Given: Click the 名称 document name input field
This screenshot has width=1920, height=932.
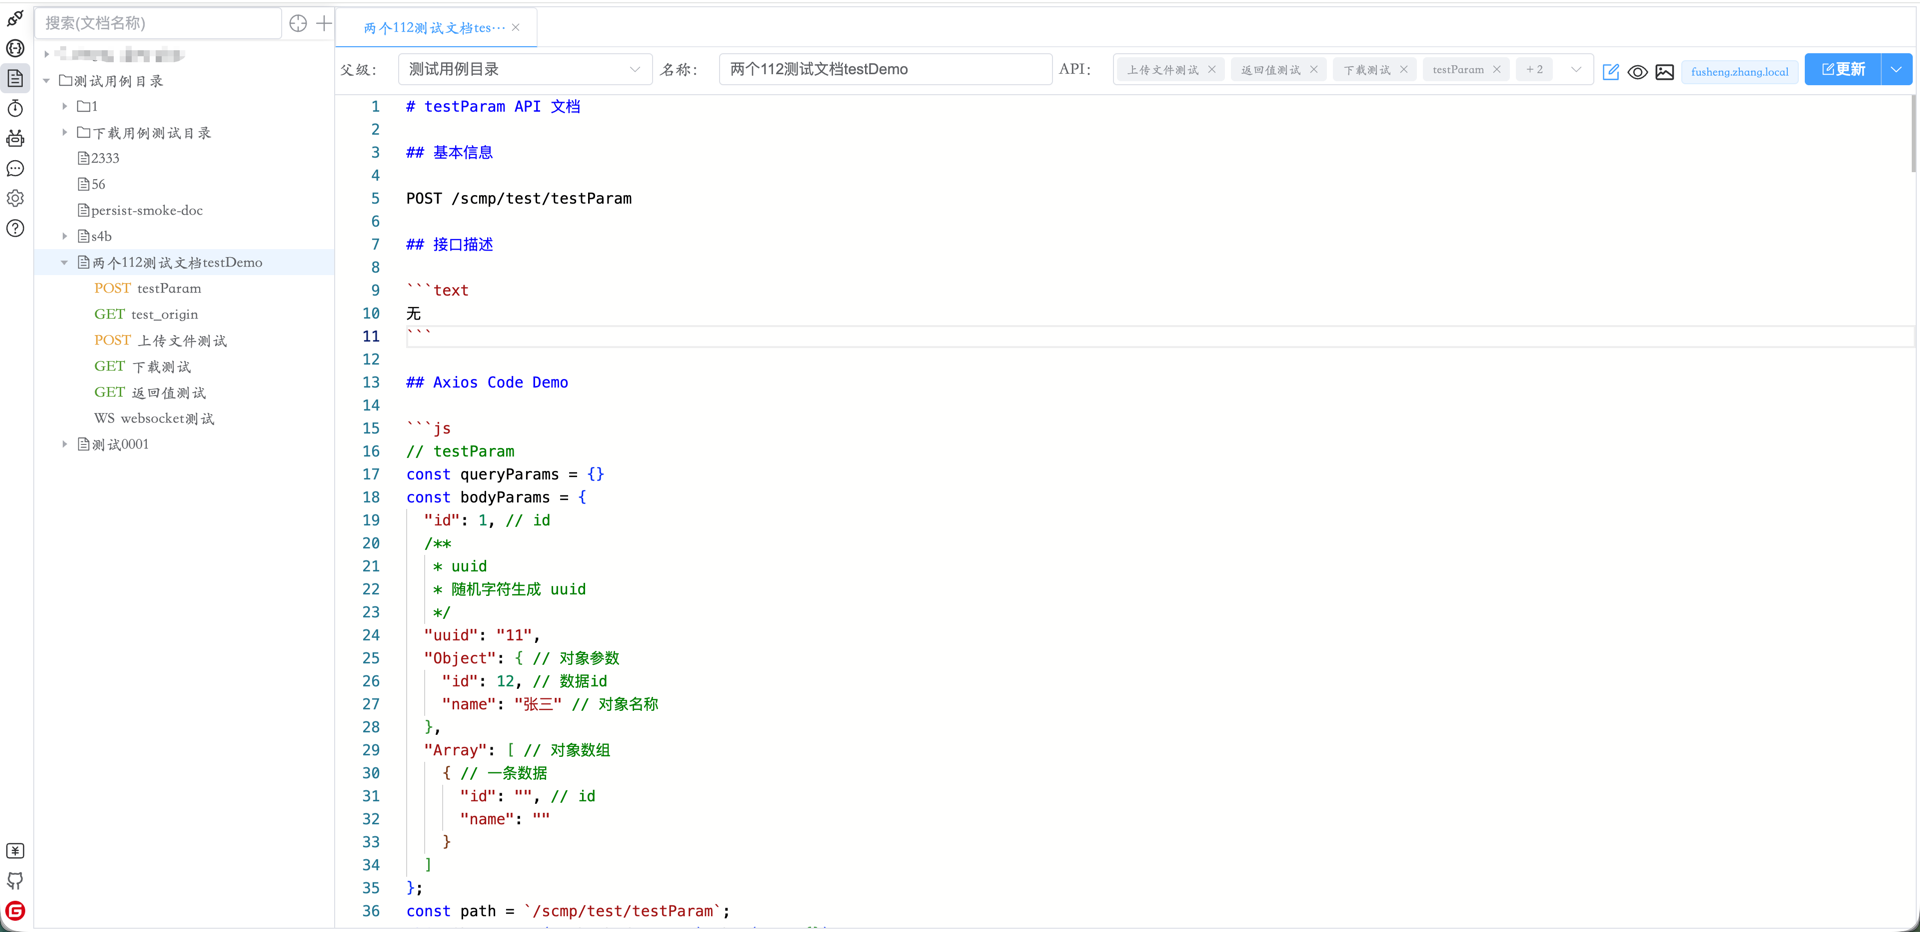Looking at the screenshot, I should pos(885,69).
